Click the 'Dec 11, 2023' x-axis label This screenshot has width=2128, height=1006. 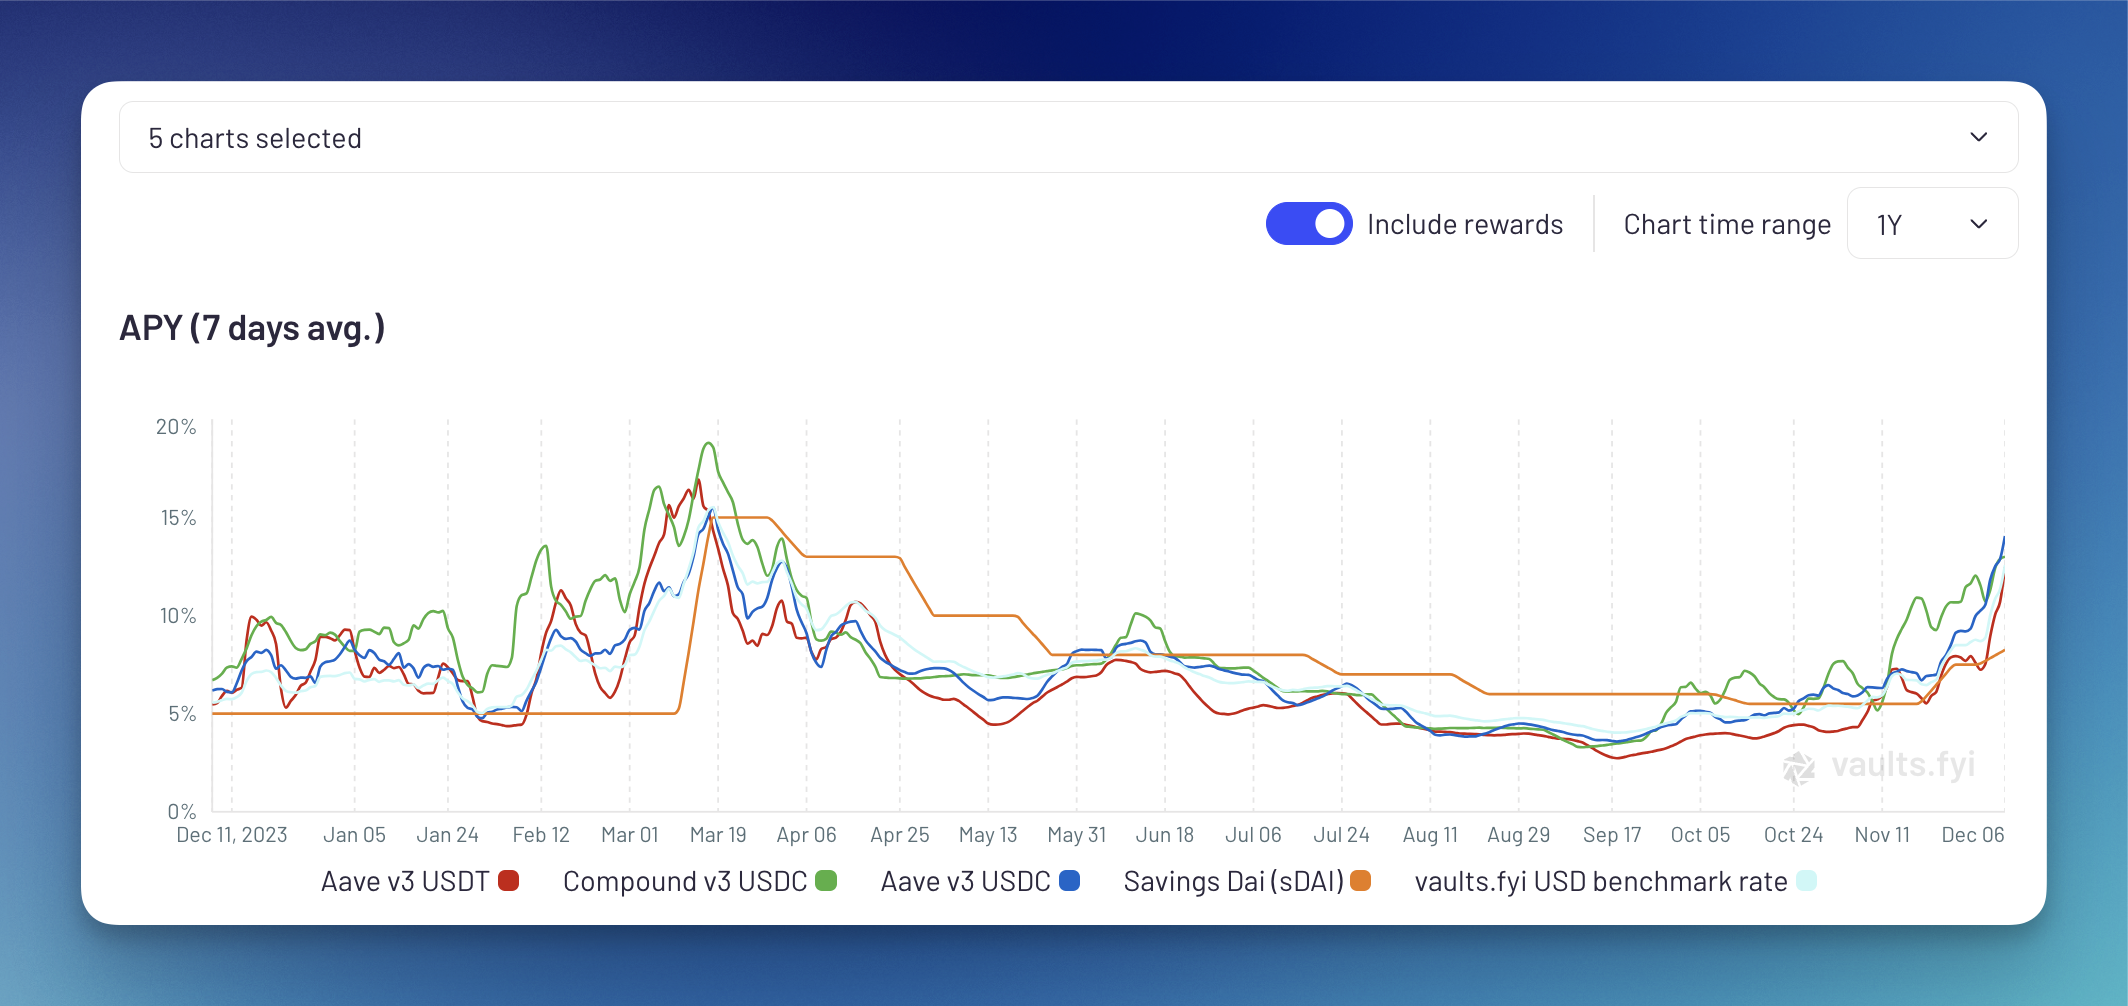click(232, 834)
